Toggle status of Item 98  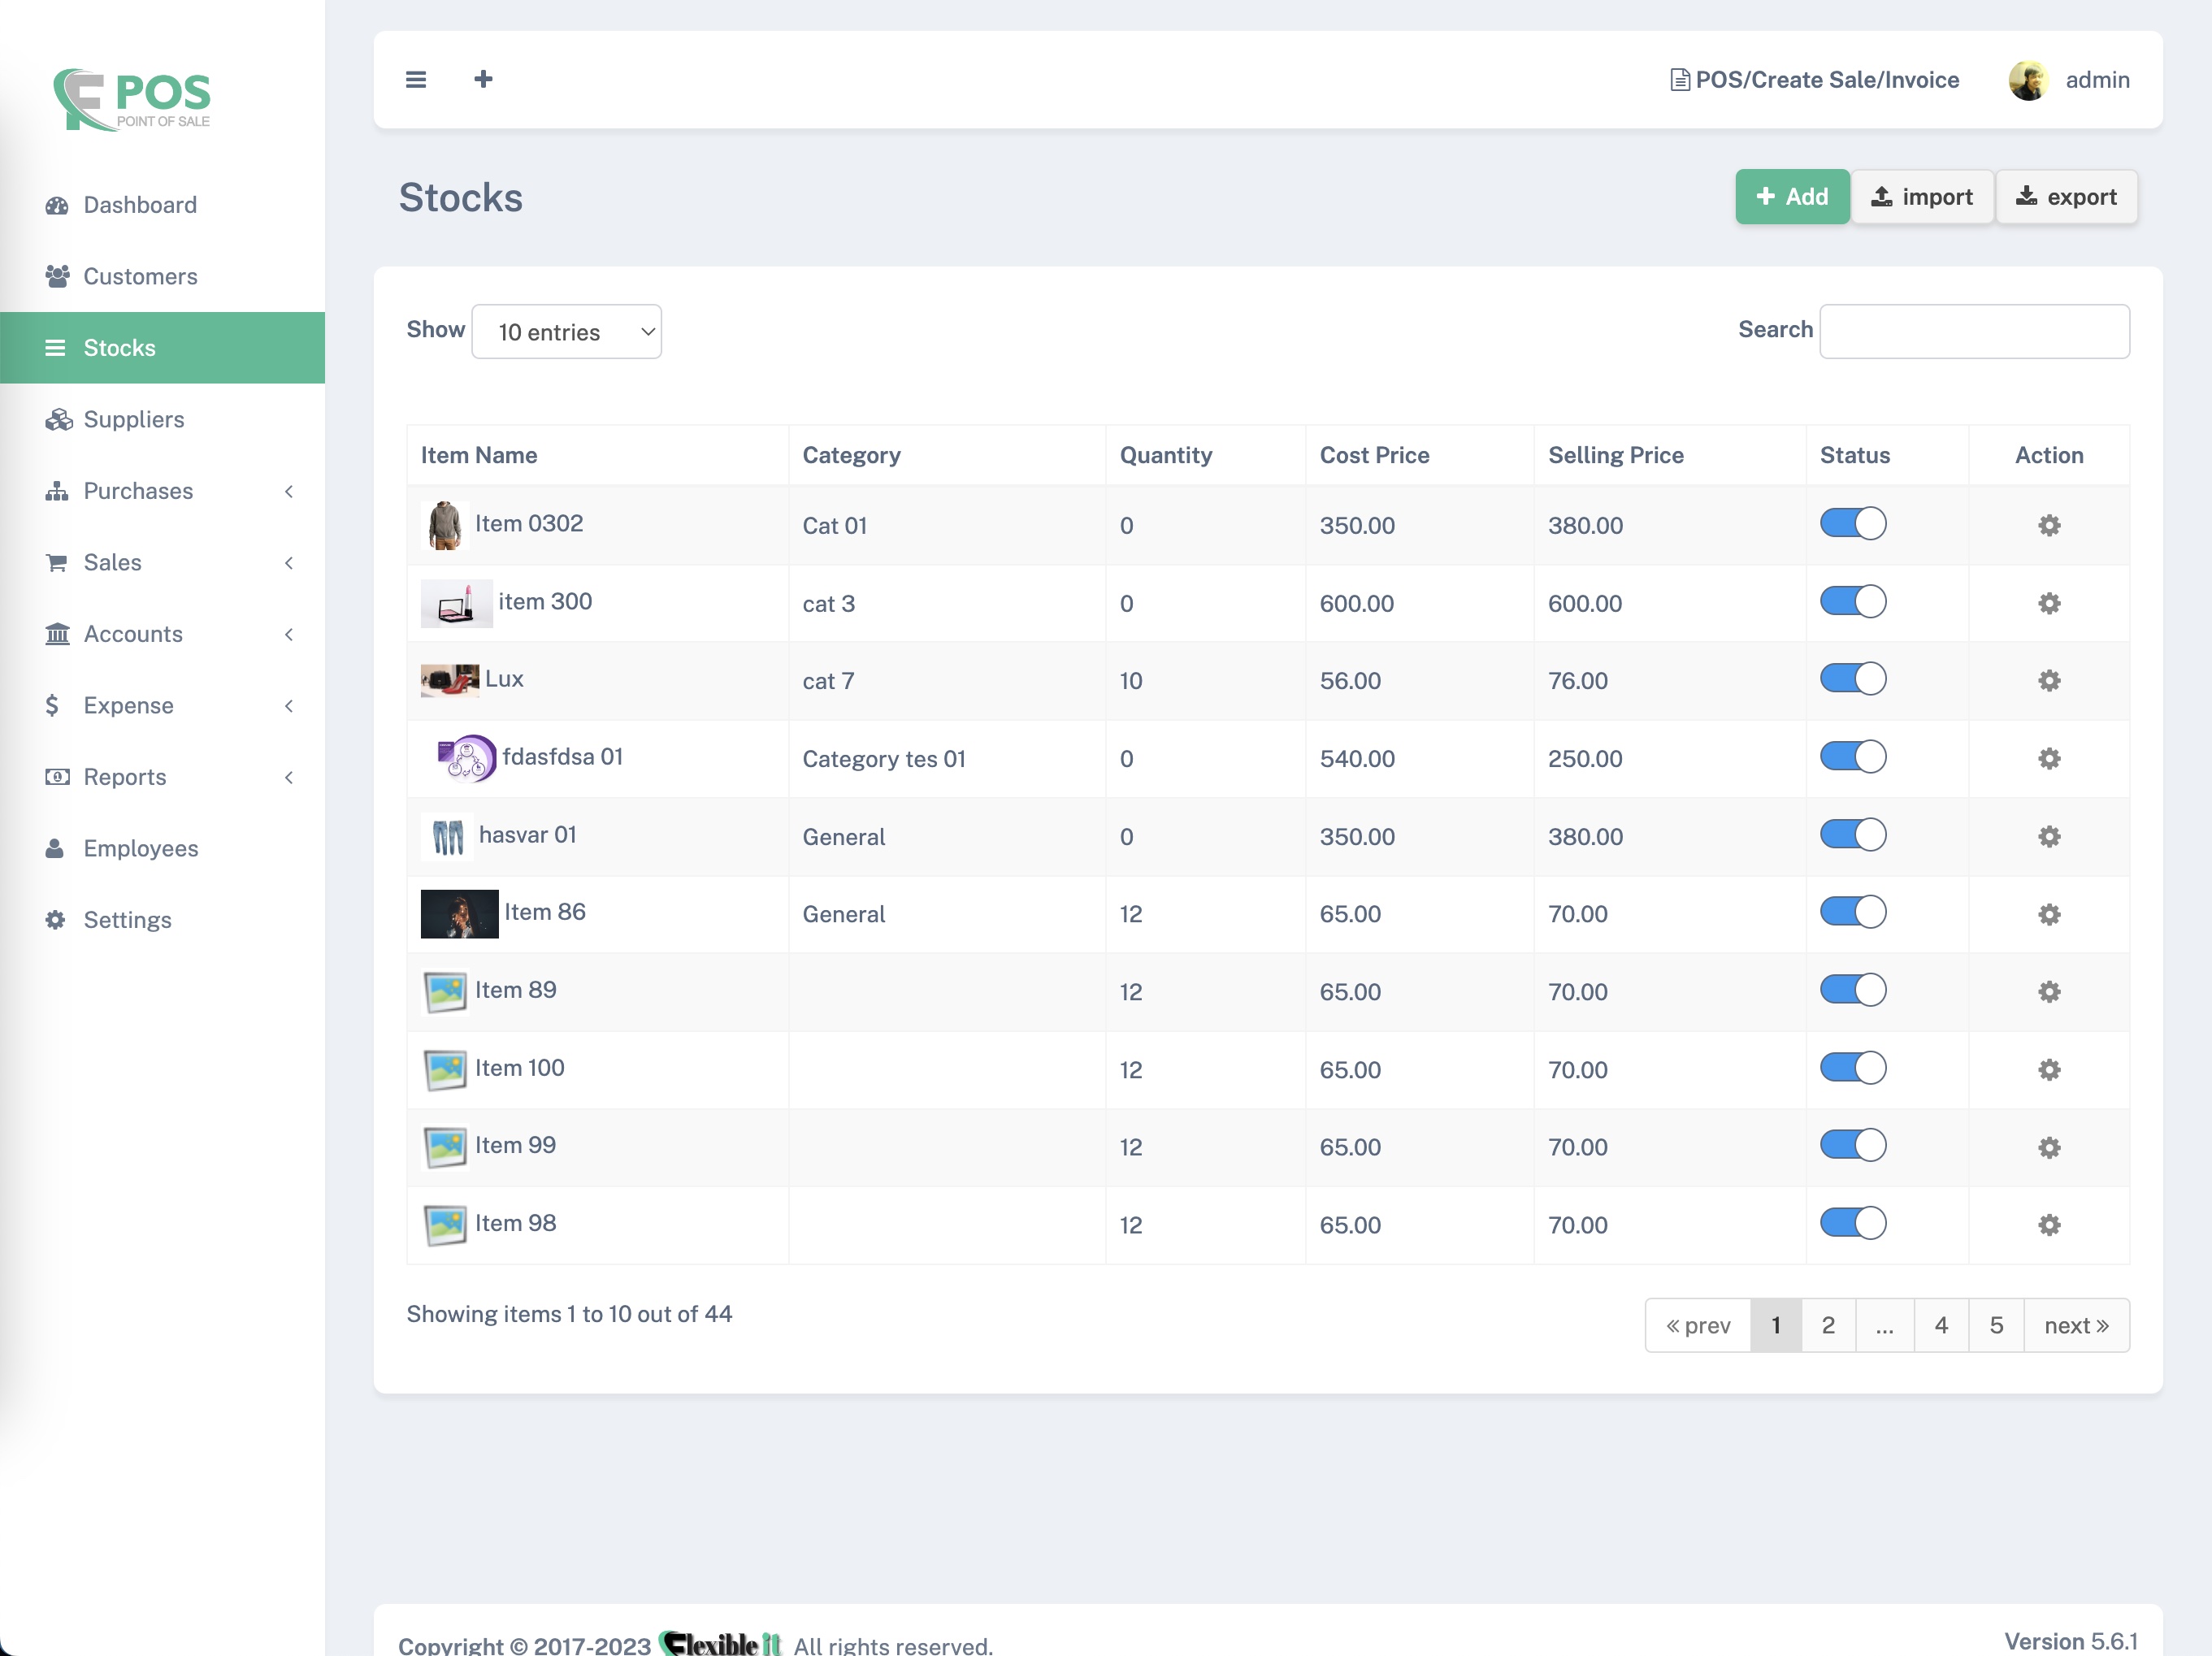1852,1222
